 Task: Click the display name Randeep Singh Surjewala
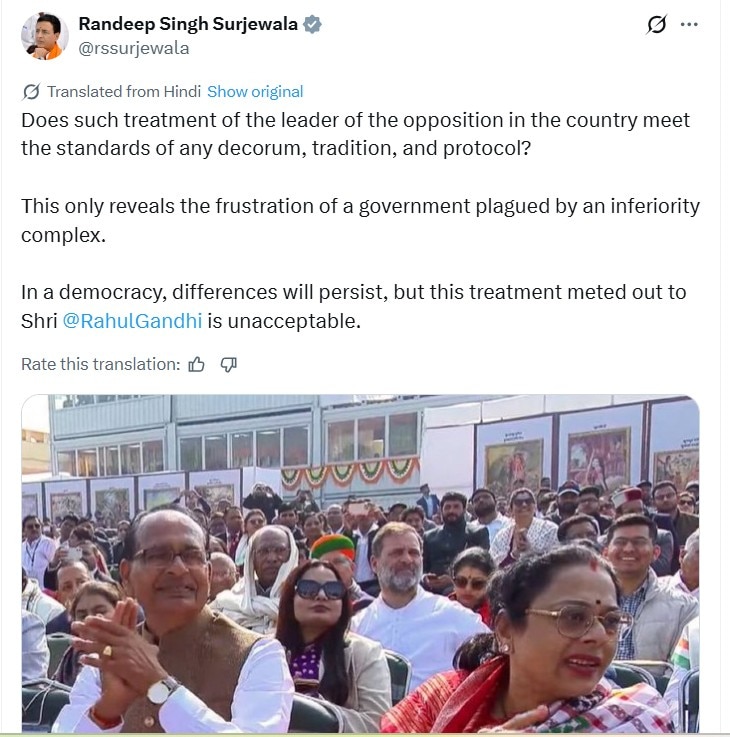[188, 24]
